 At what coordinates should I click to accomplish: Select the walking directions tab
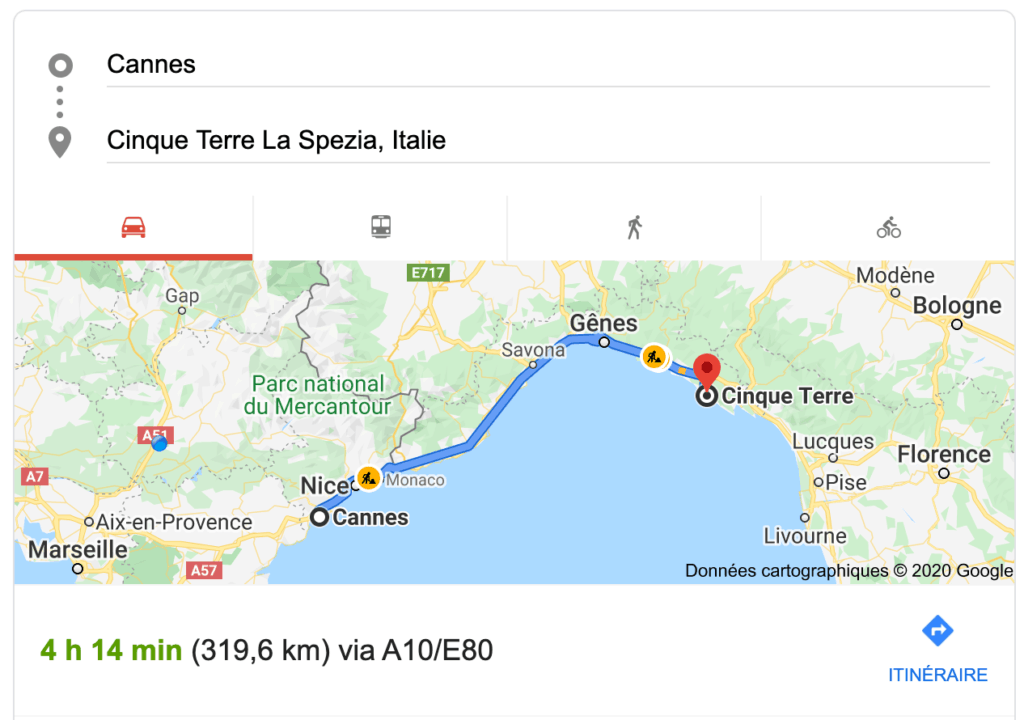pyautogui.click(x=634, y=228)
